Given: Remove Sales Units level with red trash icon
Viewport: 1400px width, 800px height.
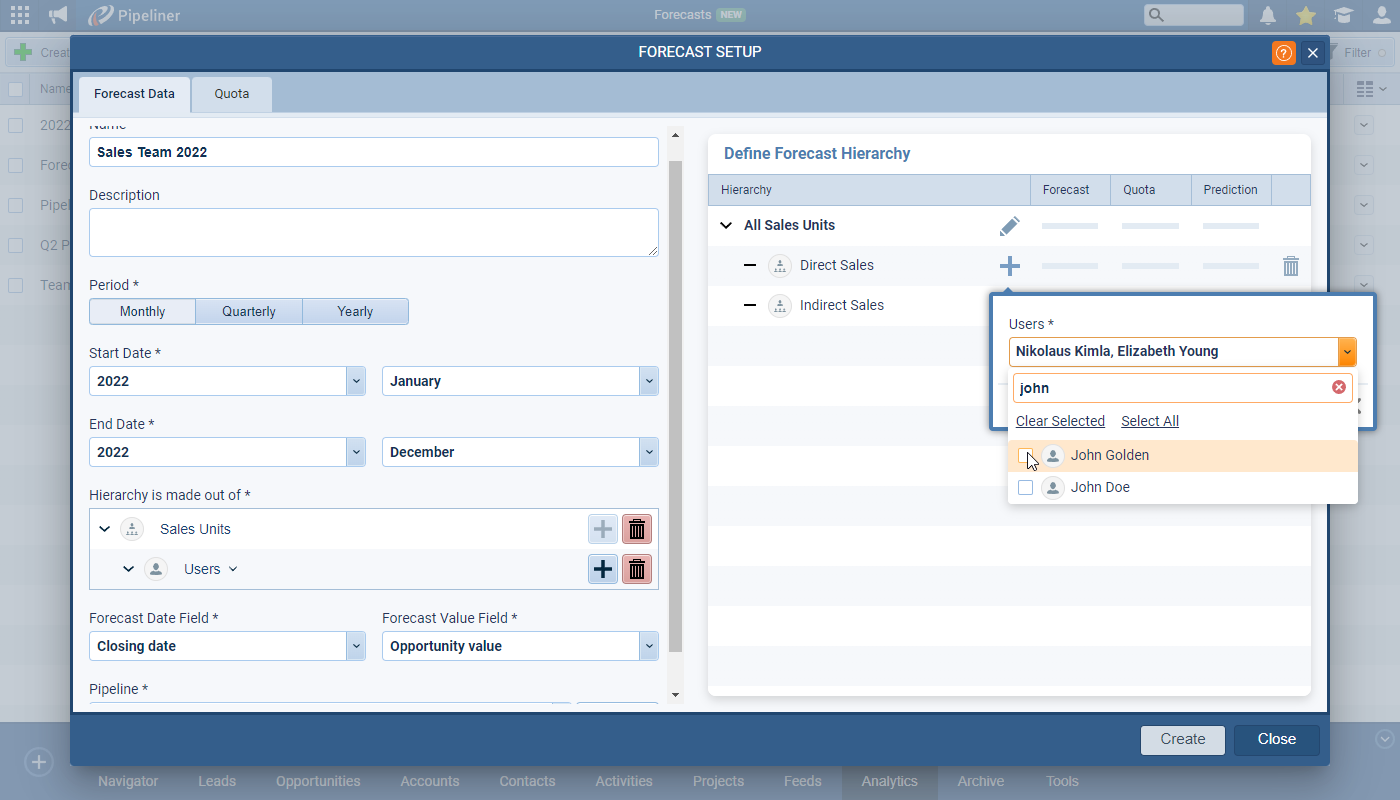Looking at the screenshot, I should click(636, 529).
